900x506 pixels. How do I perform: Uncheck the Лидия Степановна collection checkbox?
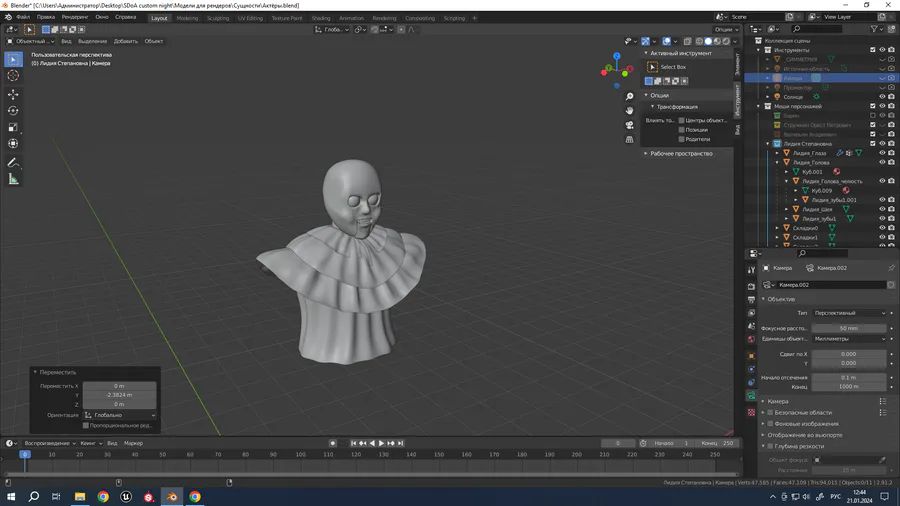[x=873, y=144]
